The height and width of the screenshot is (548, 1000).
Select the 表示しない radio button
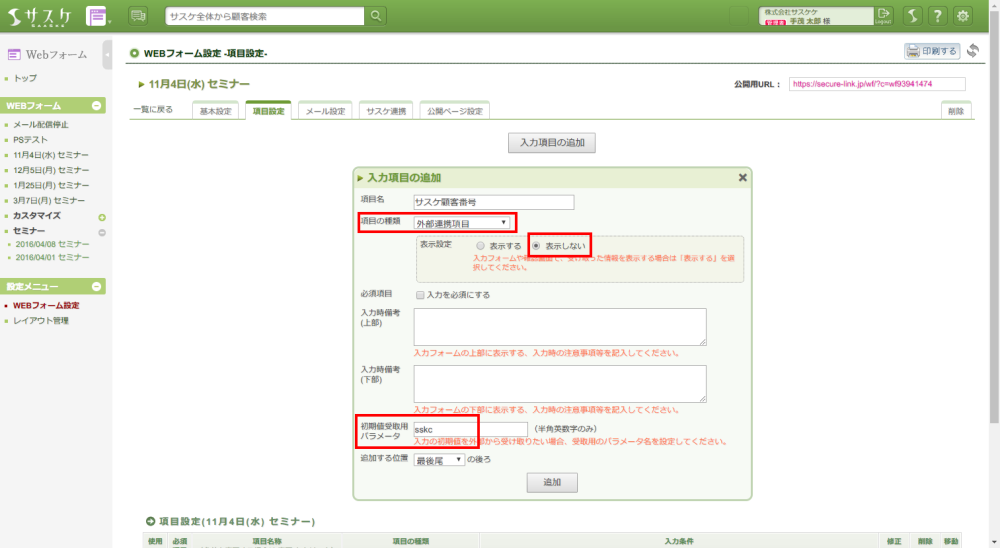tap(536, 245)
